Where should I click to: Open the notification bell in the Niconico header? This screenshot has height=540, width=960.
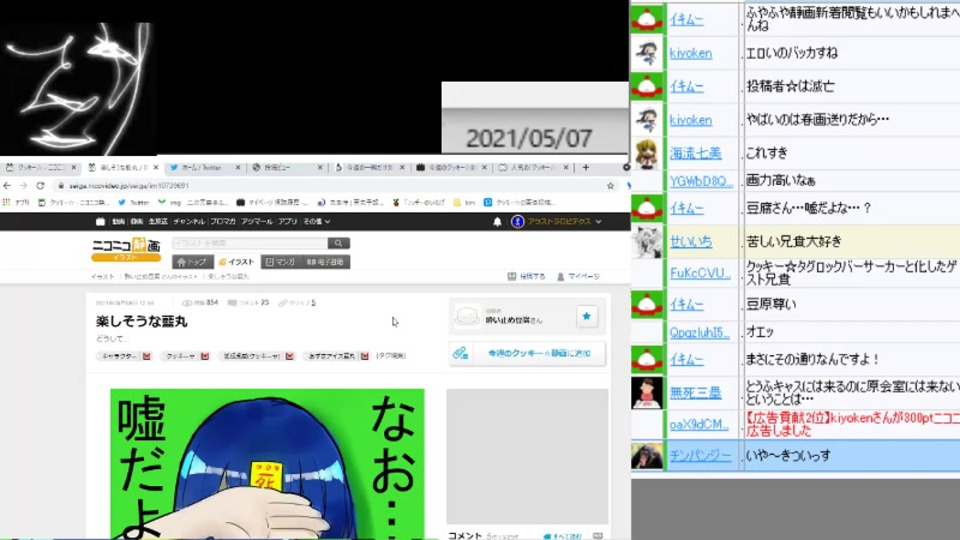pos(497,222)
